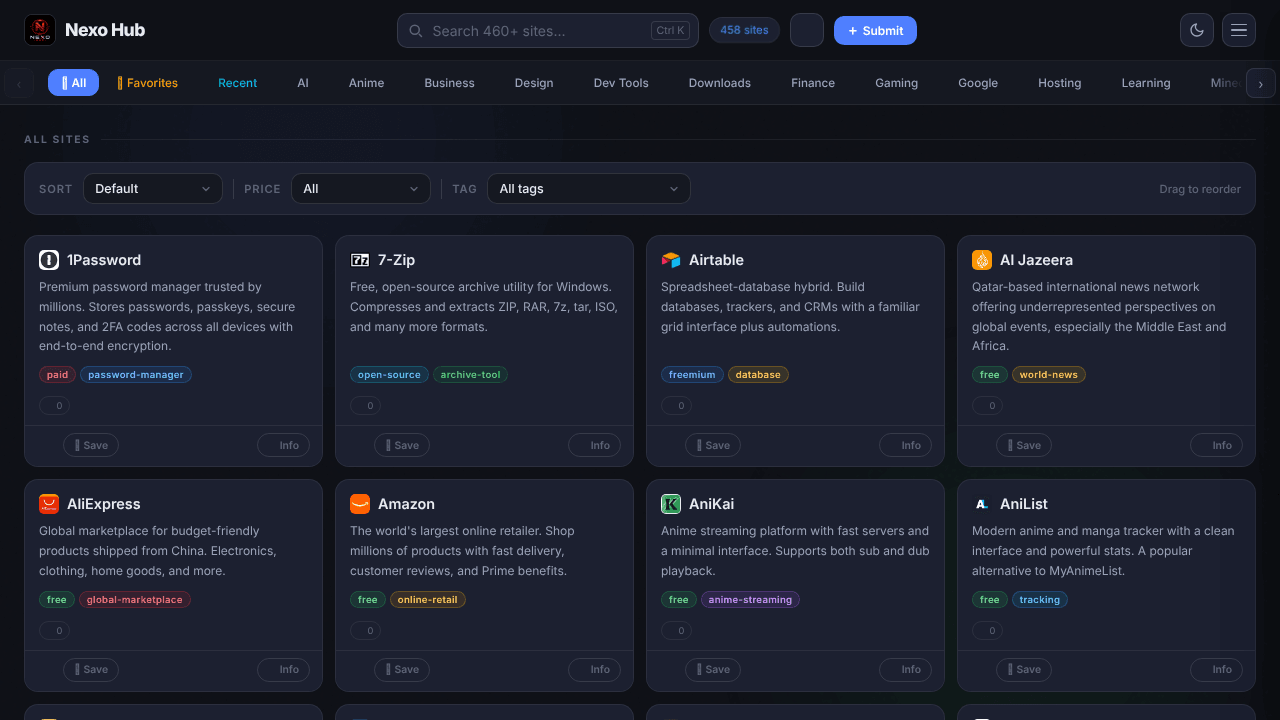Viewport: 1280px width, 720px height.
Task: Click the global-marketplace tag
Action: pyautogui.click(x=135, y=600)
